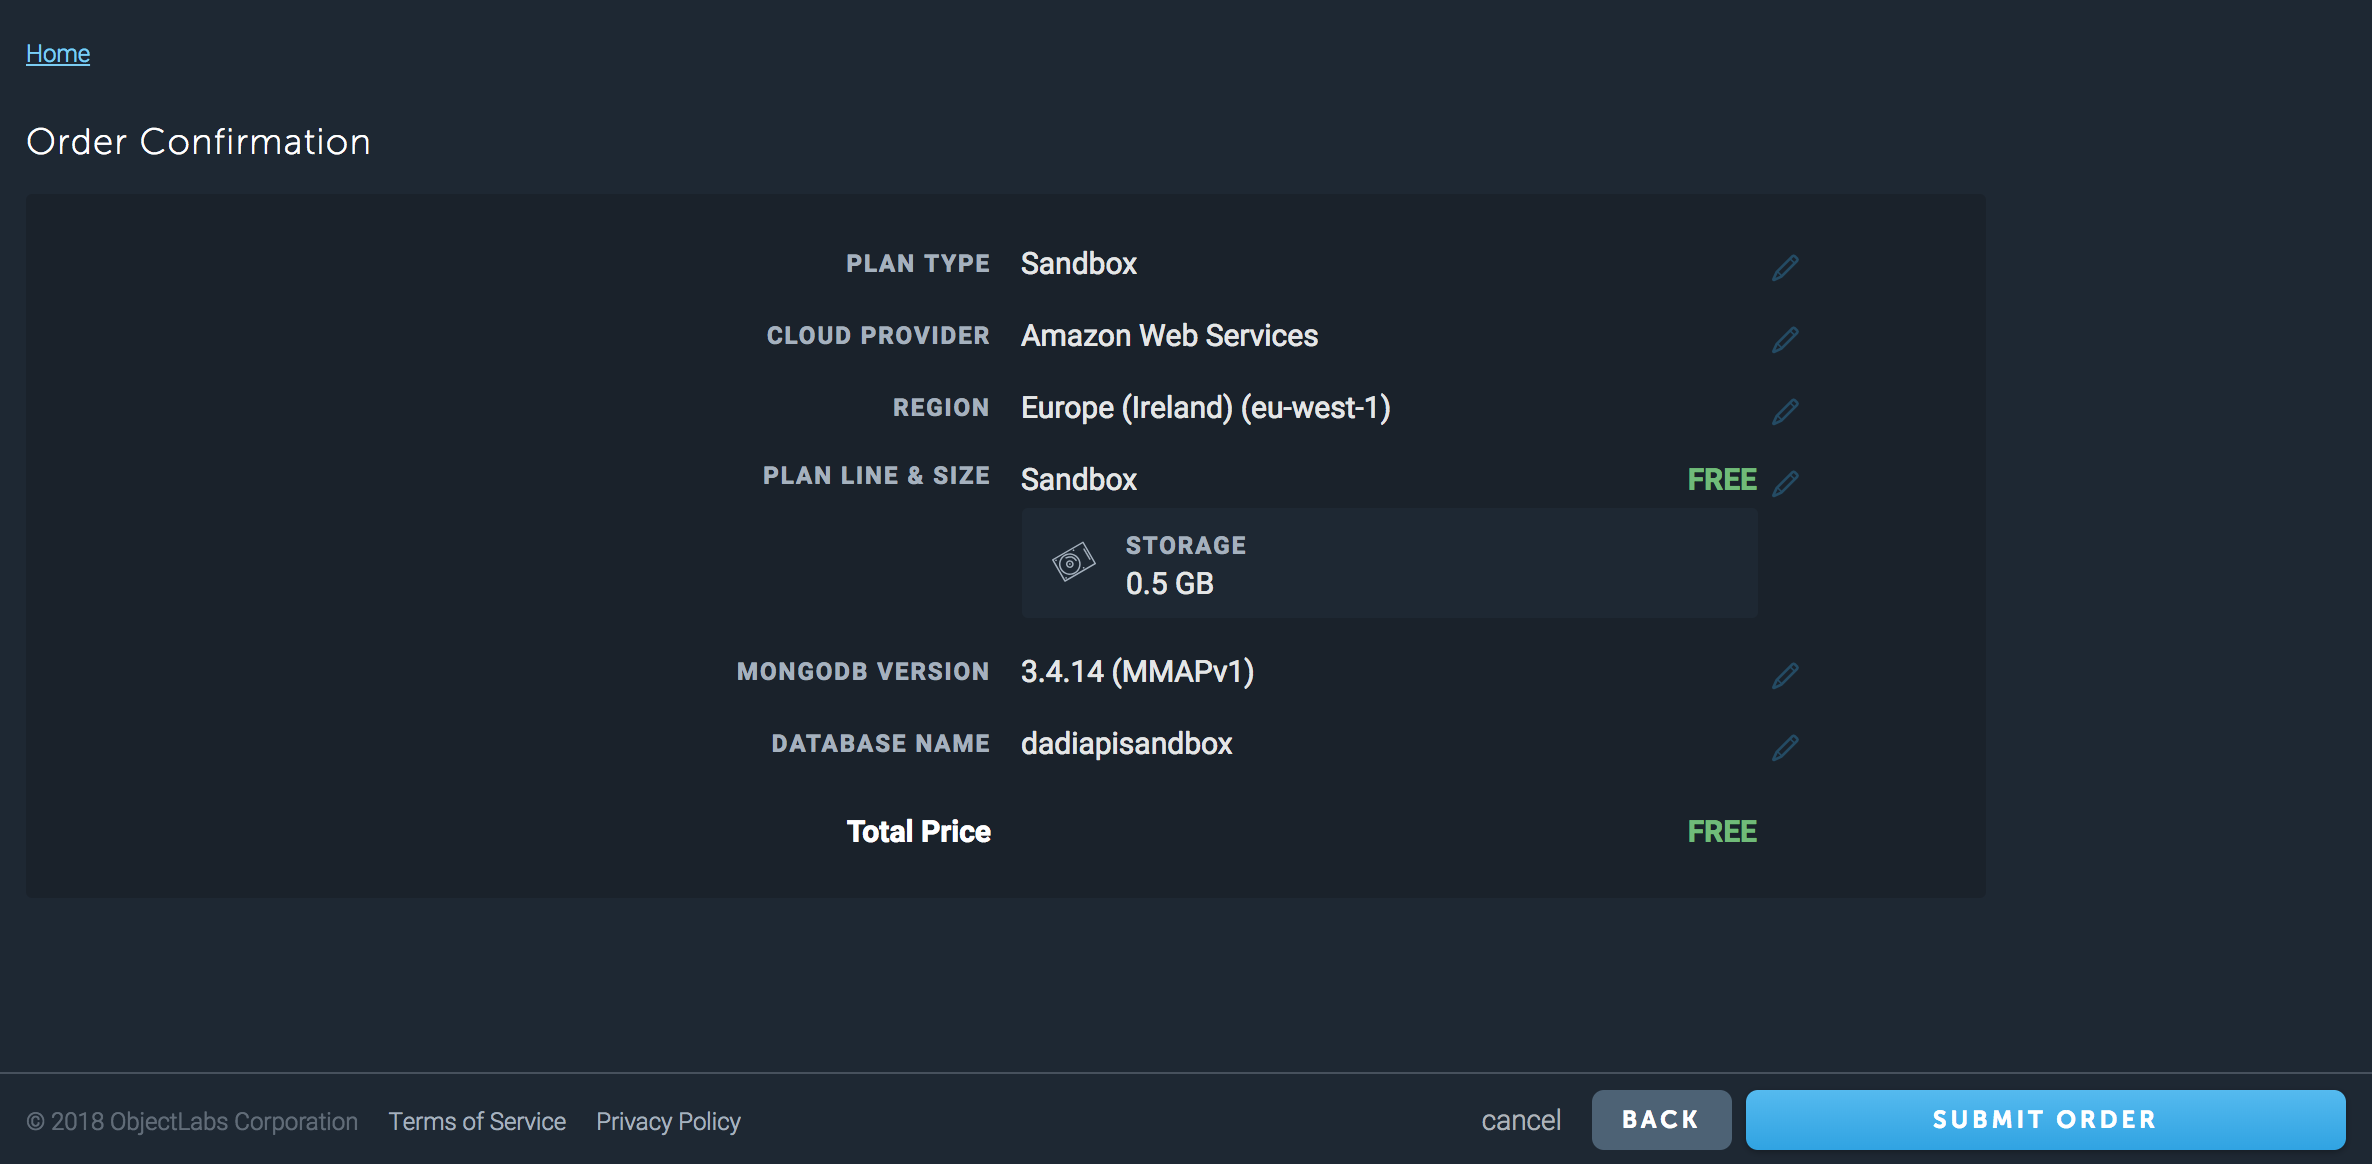
Task: Click the storage disk icon
Action: coord(1073,562)
